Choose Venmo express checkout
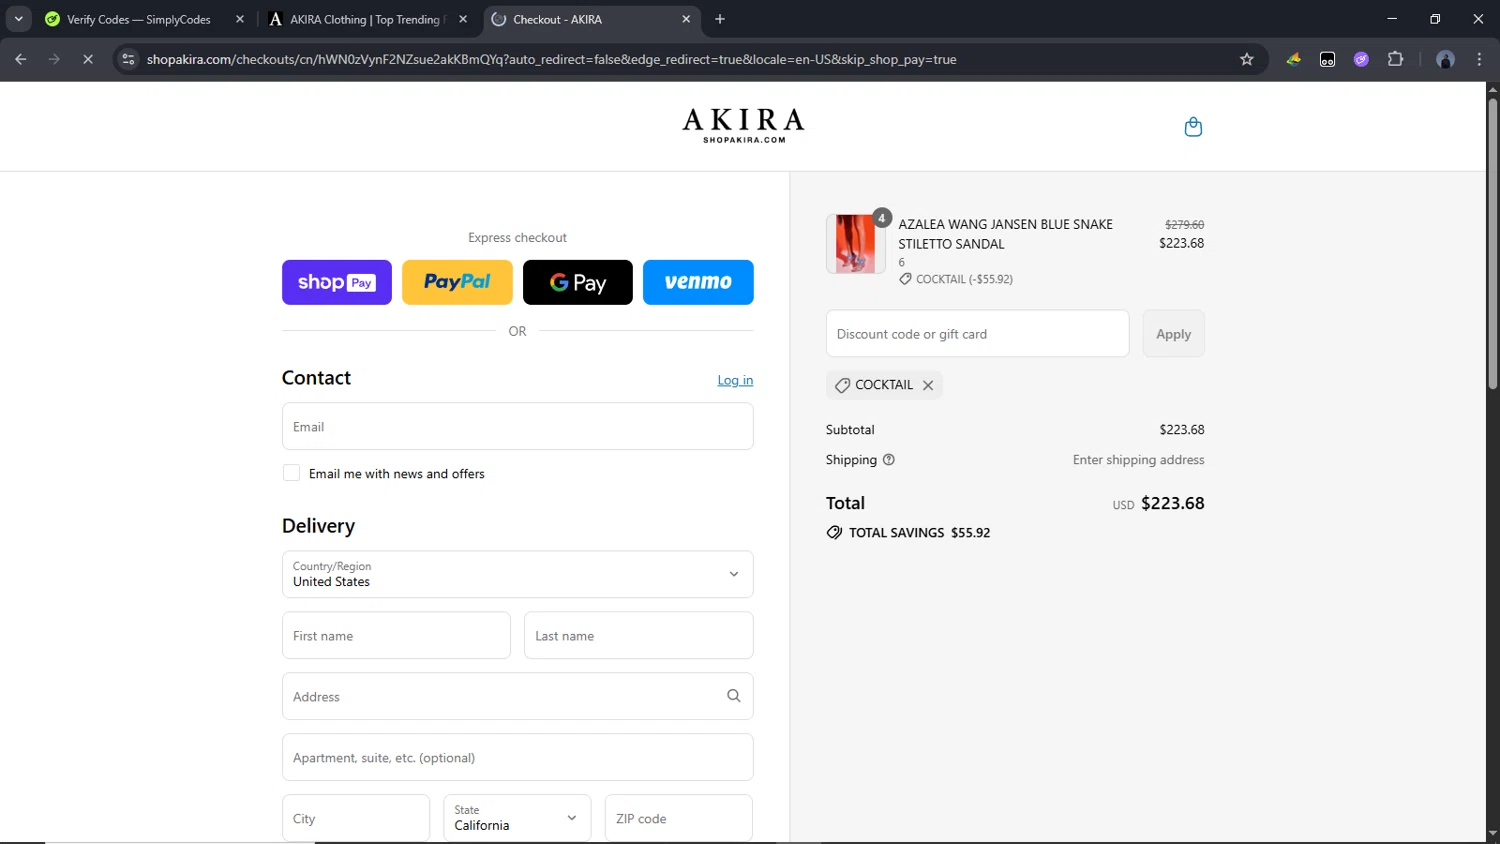The width and height of the screenshot is (1500, 844). 698,282
